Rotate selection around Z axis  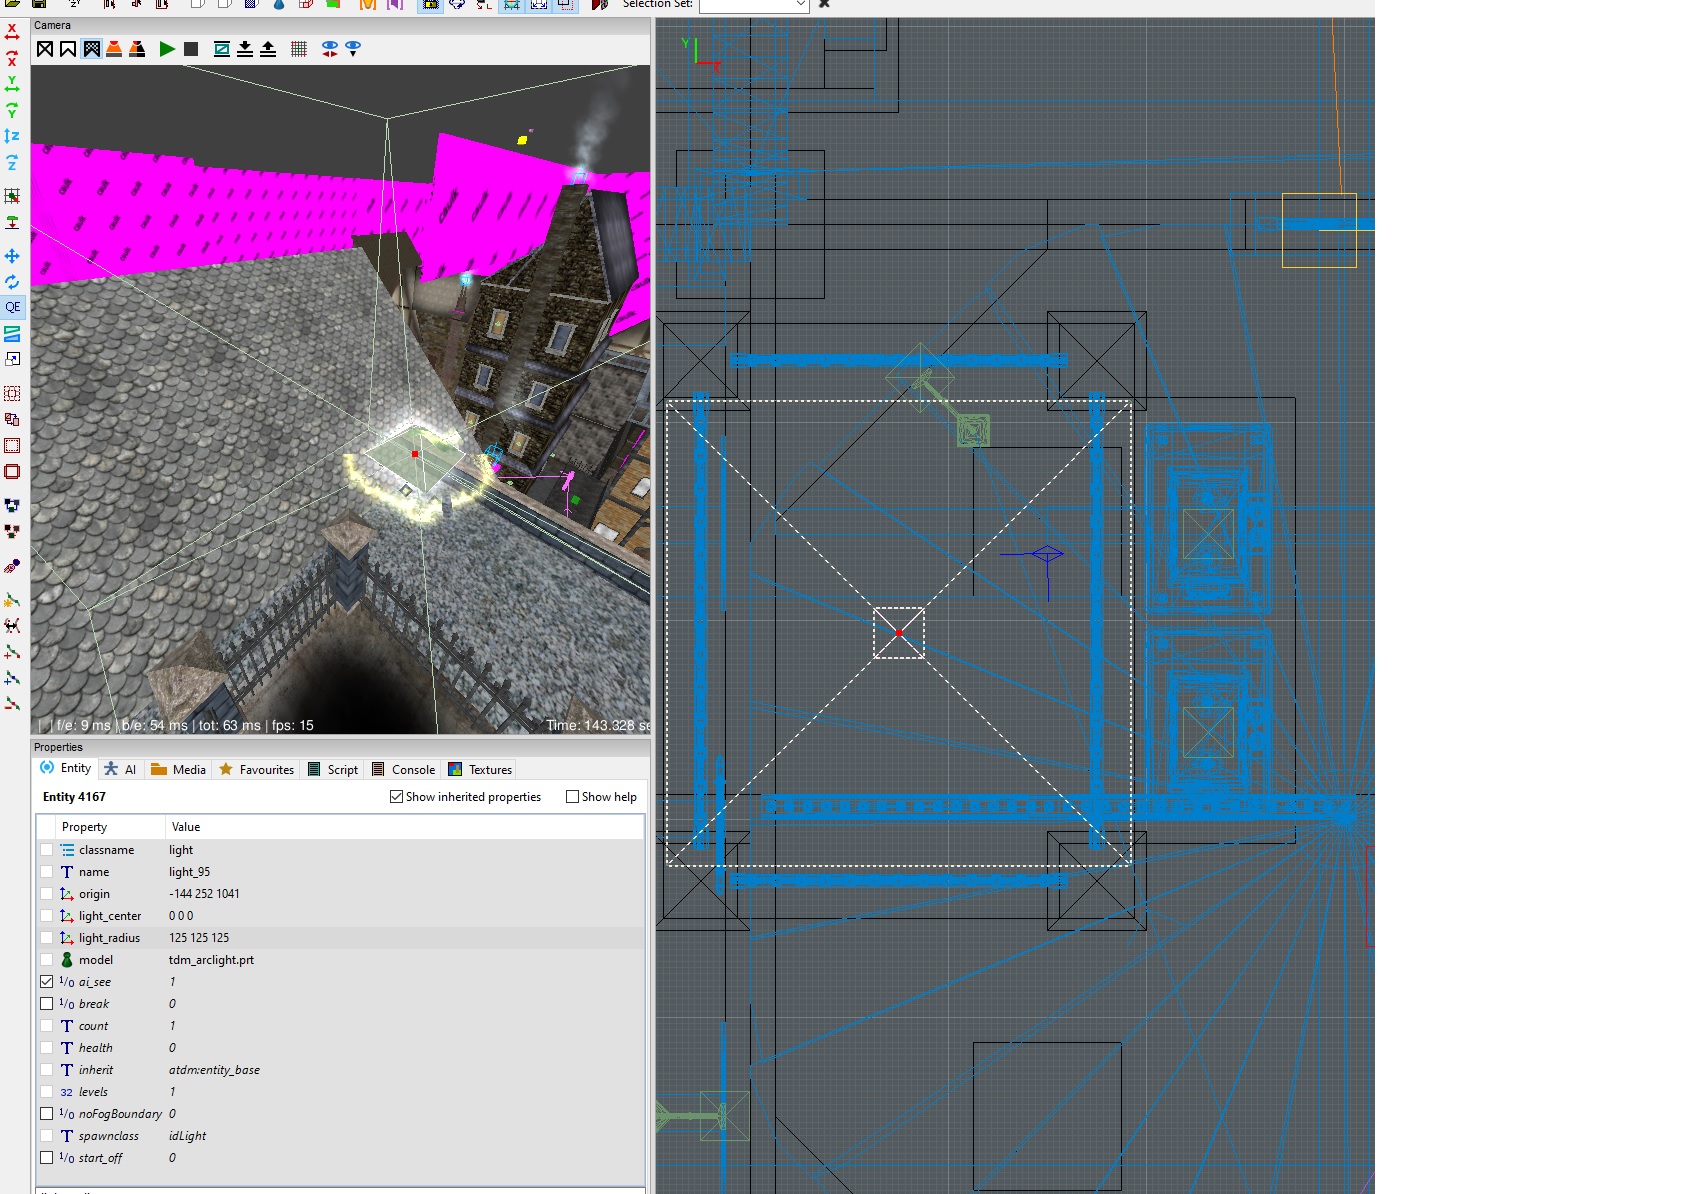tap(12, 162)
